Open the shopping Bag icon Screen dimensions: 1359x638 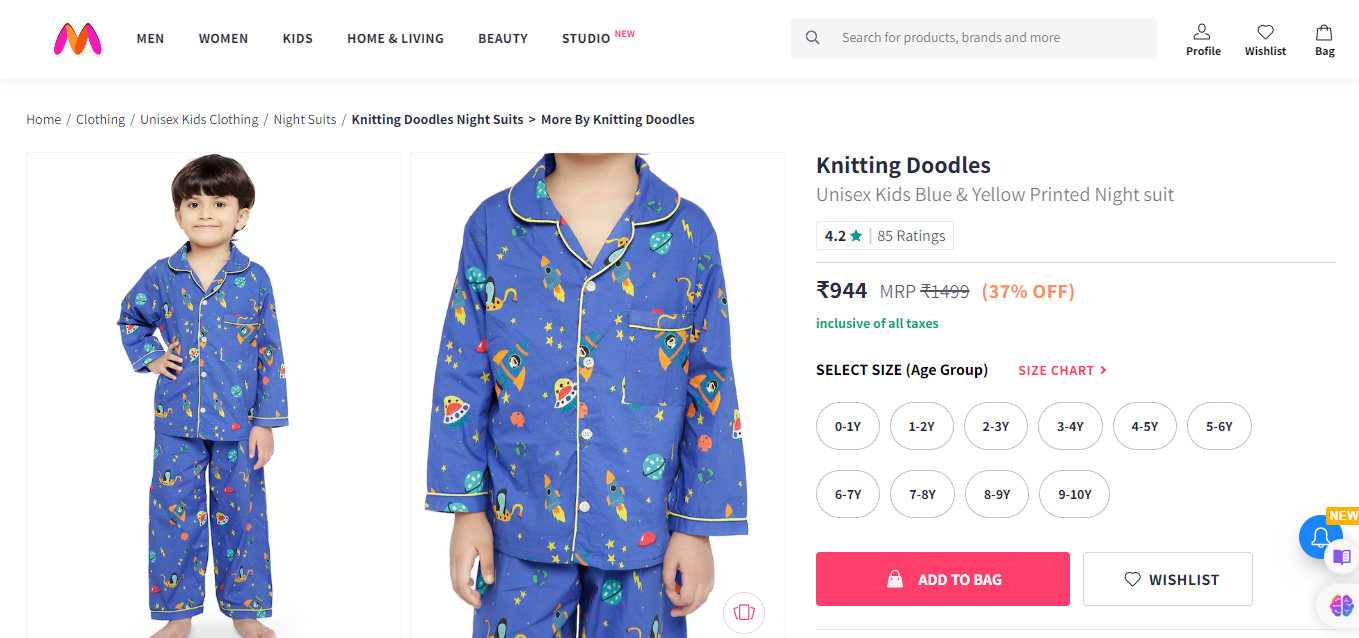tap(1324, 33)
